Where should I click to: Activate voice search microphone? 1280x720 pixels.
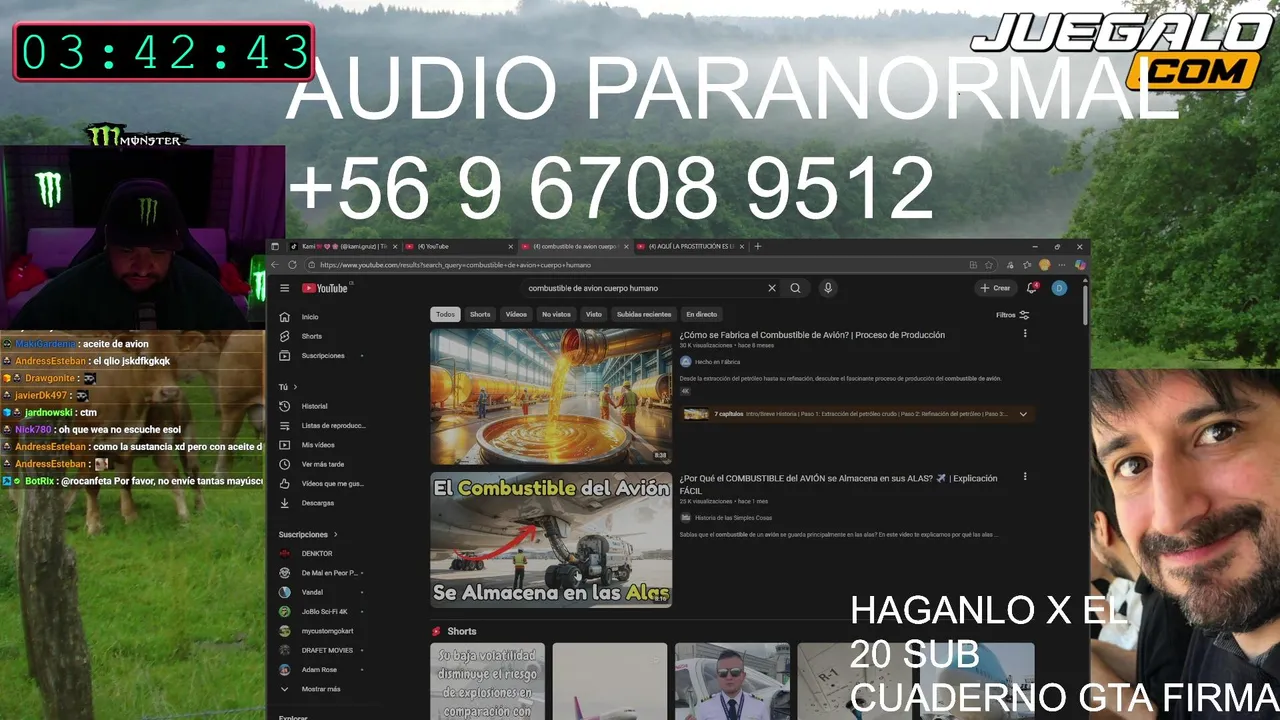(827, 288)
